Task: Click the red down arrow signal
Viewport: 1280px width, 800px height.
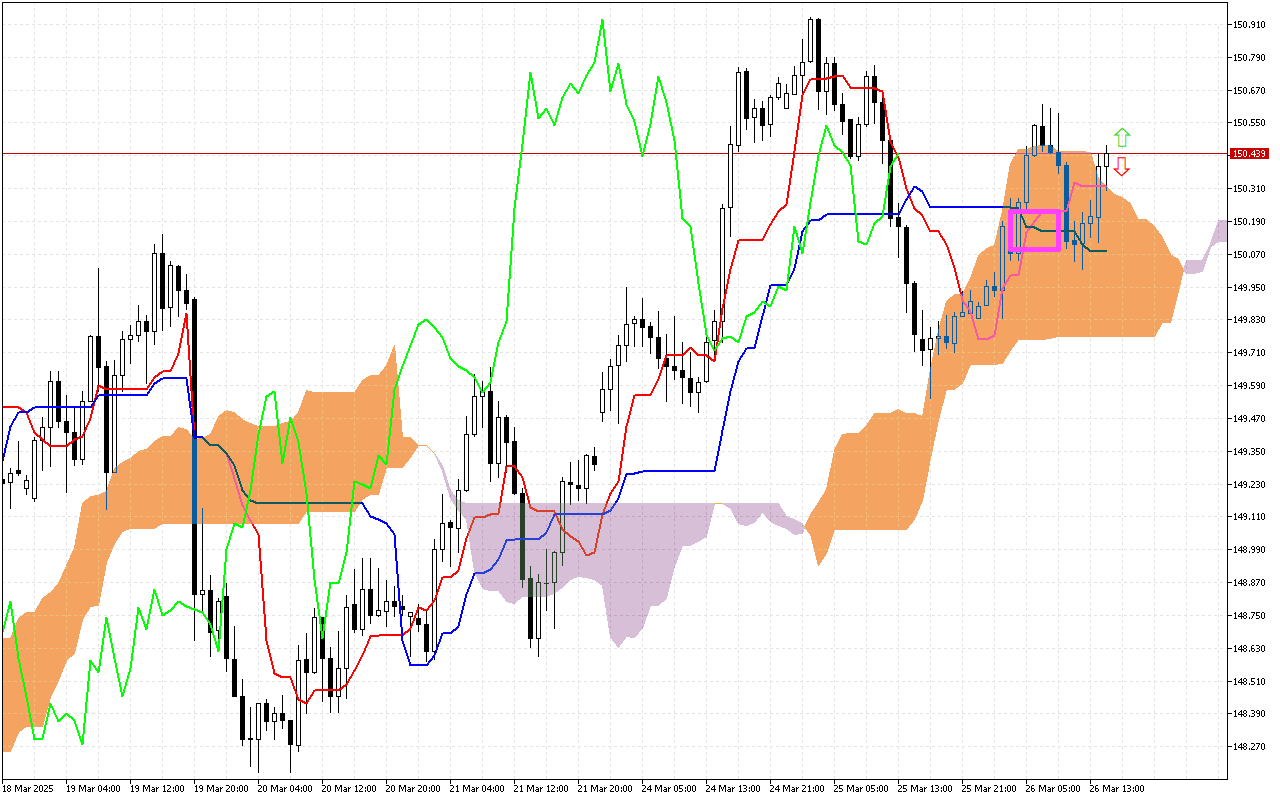Action: 1122,166
